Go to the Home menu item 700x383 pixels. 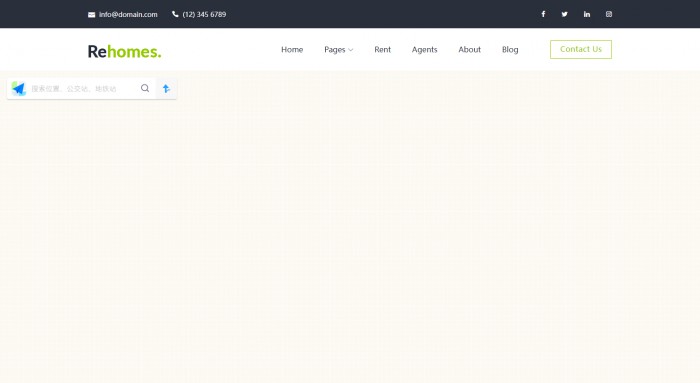(292, 50)
